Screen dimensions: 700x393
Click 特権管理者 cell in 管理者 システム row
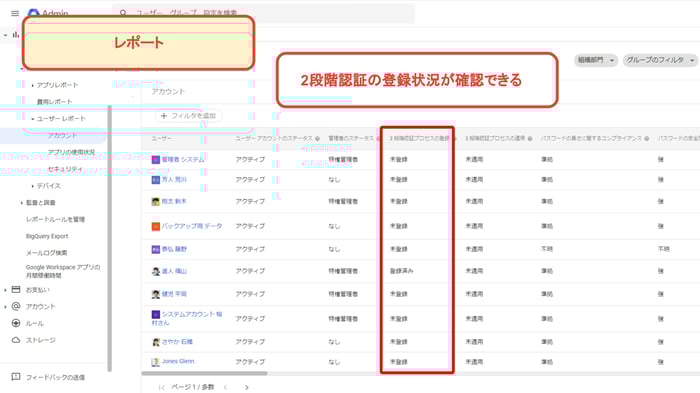click(343, 159)
